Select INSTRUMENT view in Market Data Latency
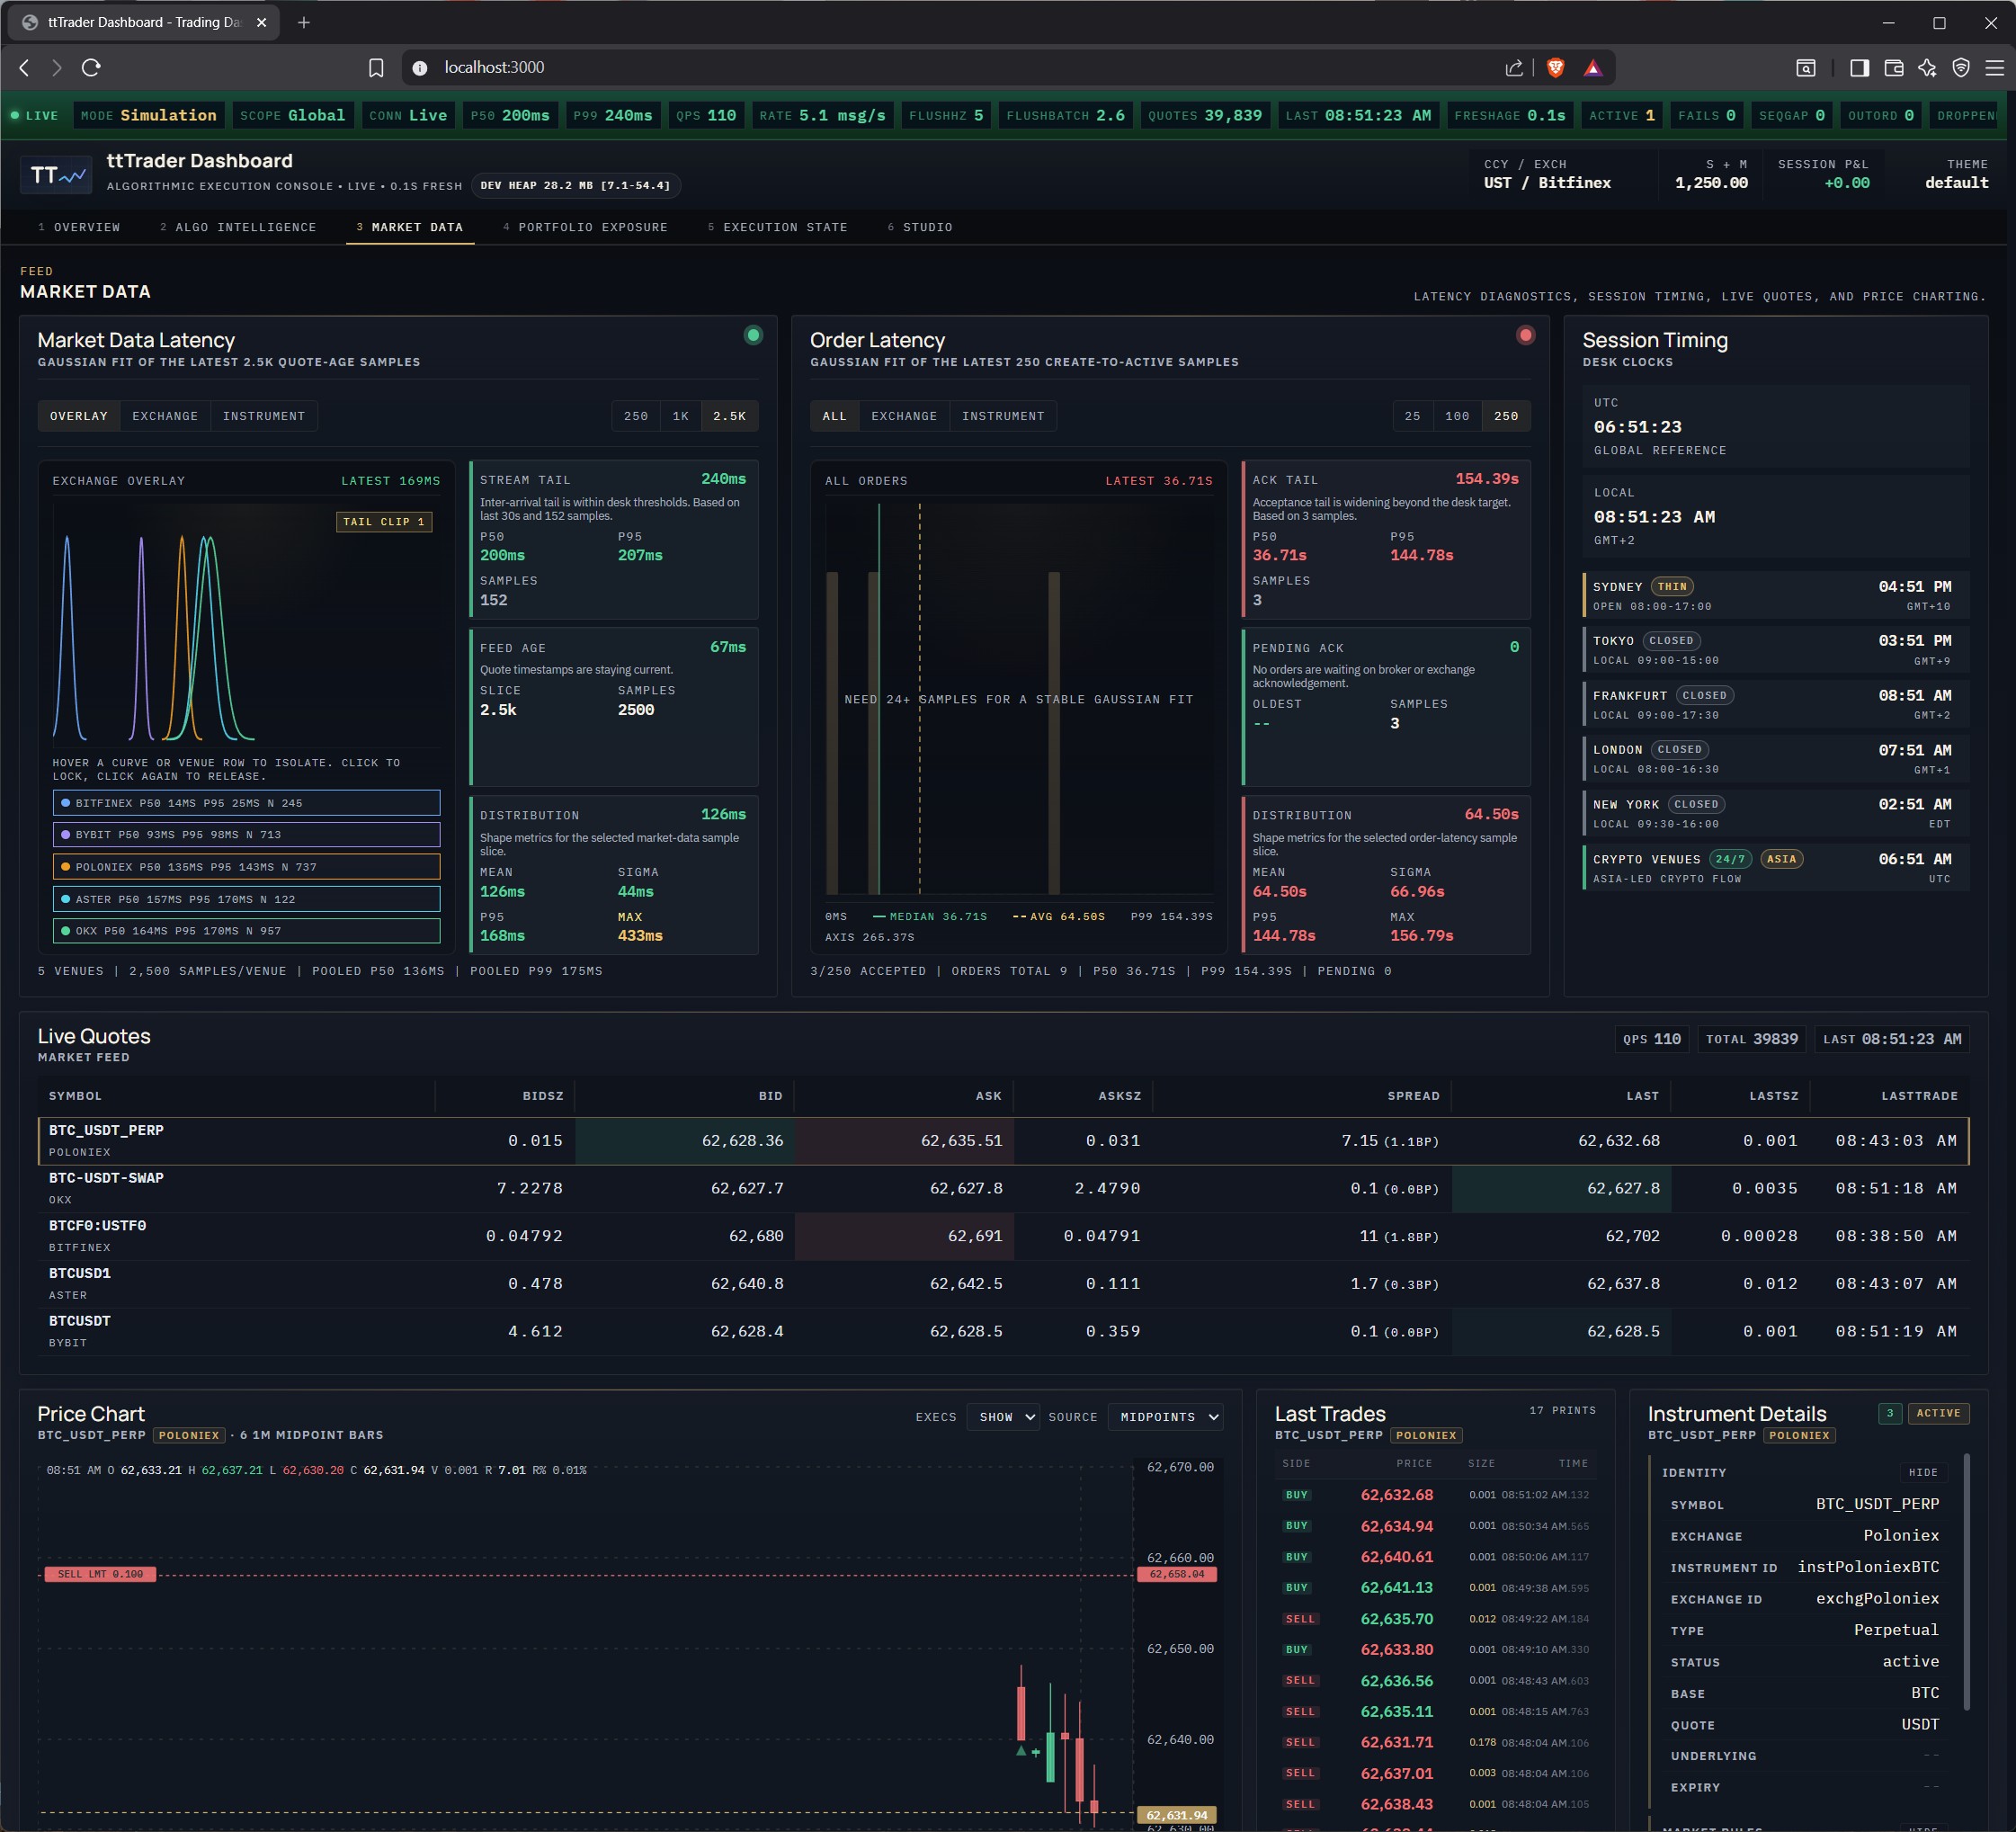The height and width of the screenshot is (1832, 2016). 264,416
